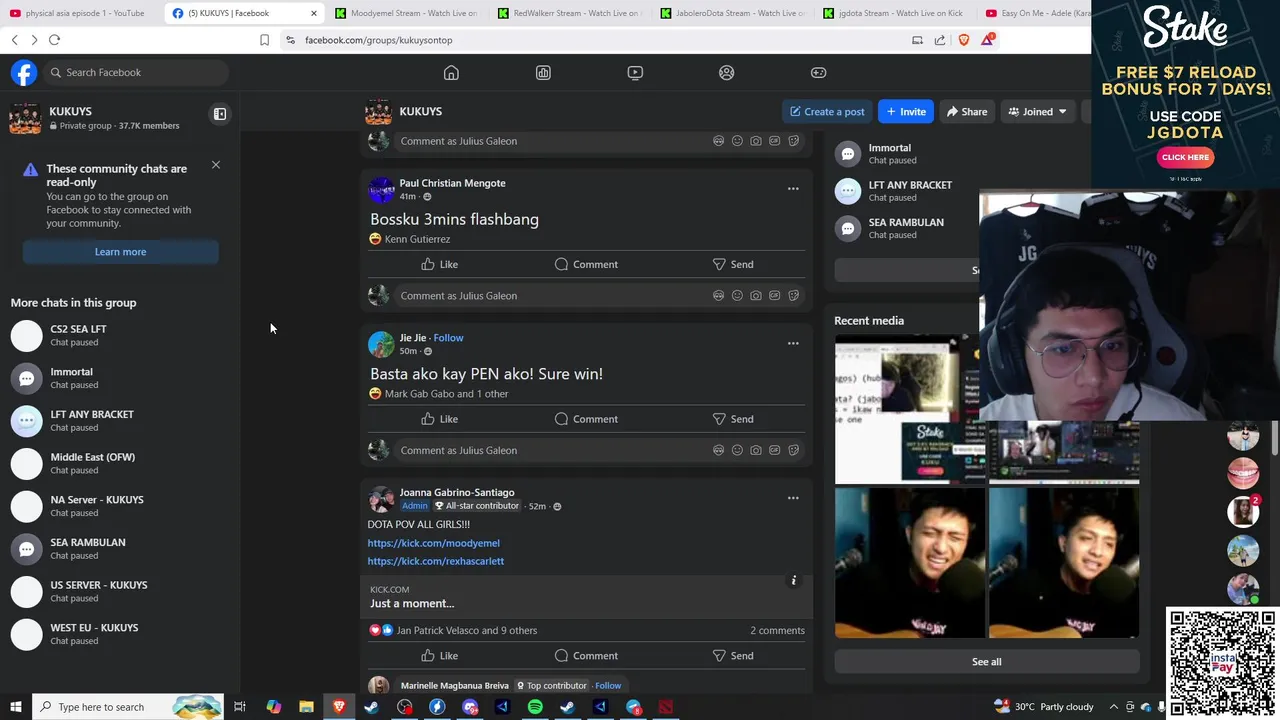Open options menu on Paul Christian Mengote post
Image resolution: width=1280 pixels, height=720 pixels.
(793, 188)
